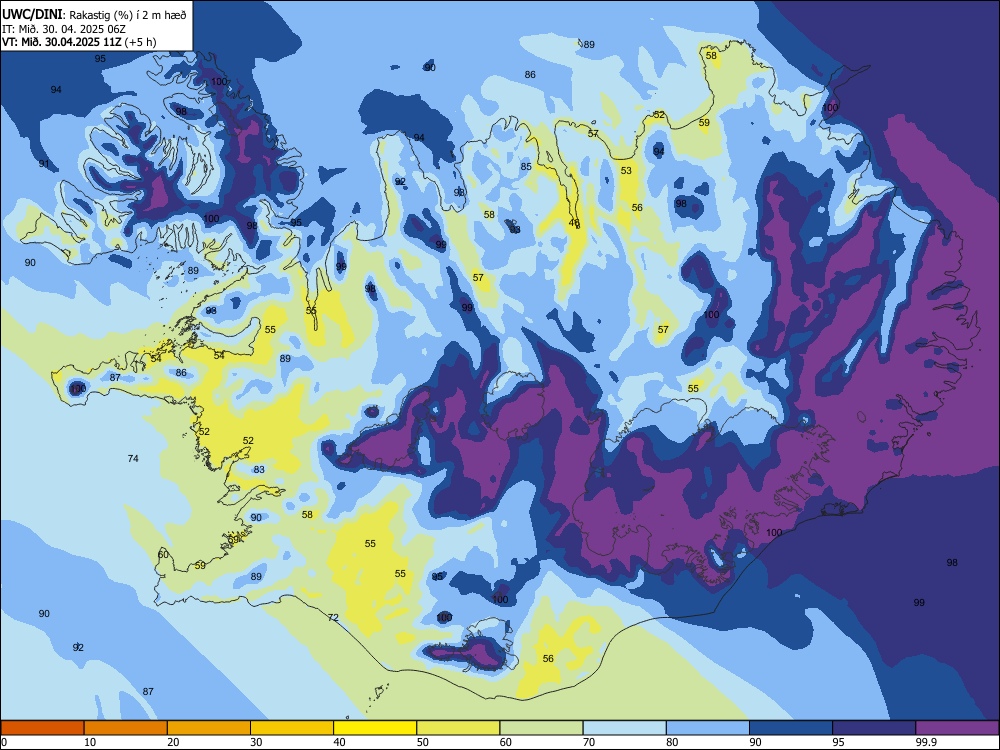
Task: Pick the 60–70 light green legend swatch
Action: pyautogui.click(x=541, y=728)
